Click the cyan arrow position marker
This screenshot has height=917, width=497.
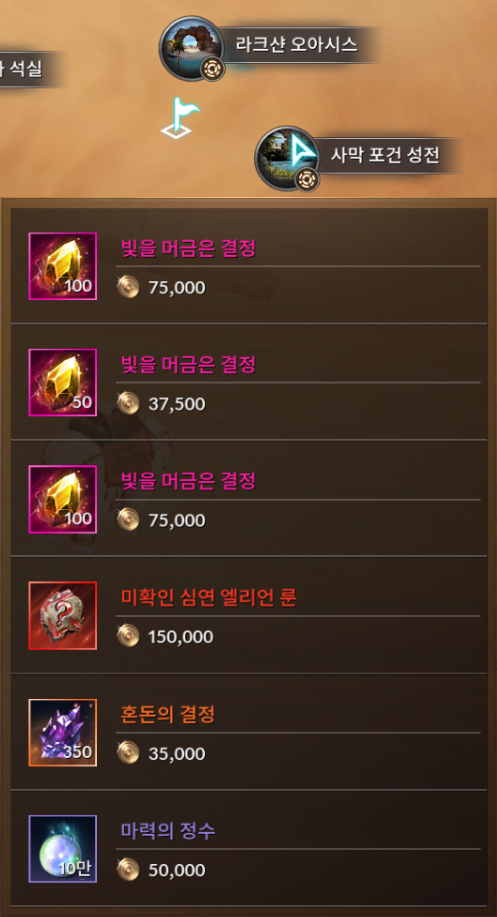[303, 152]
